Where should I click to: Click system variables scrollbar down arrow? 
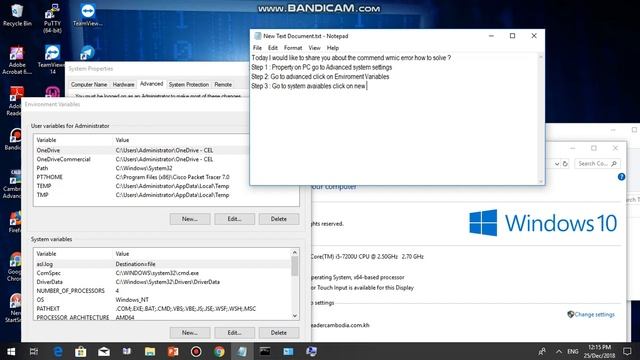pyautogui.click(x=295, y=316)
